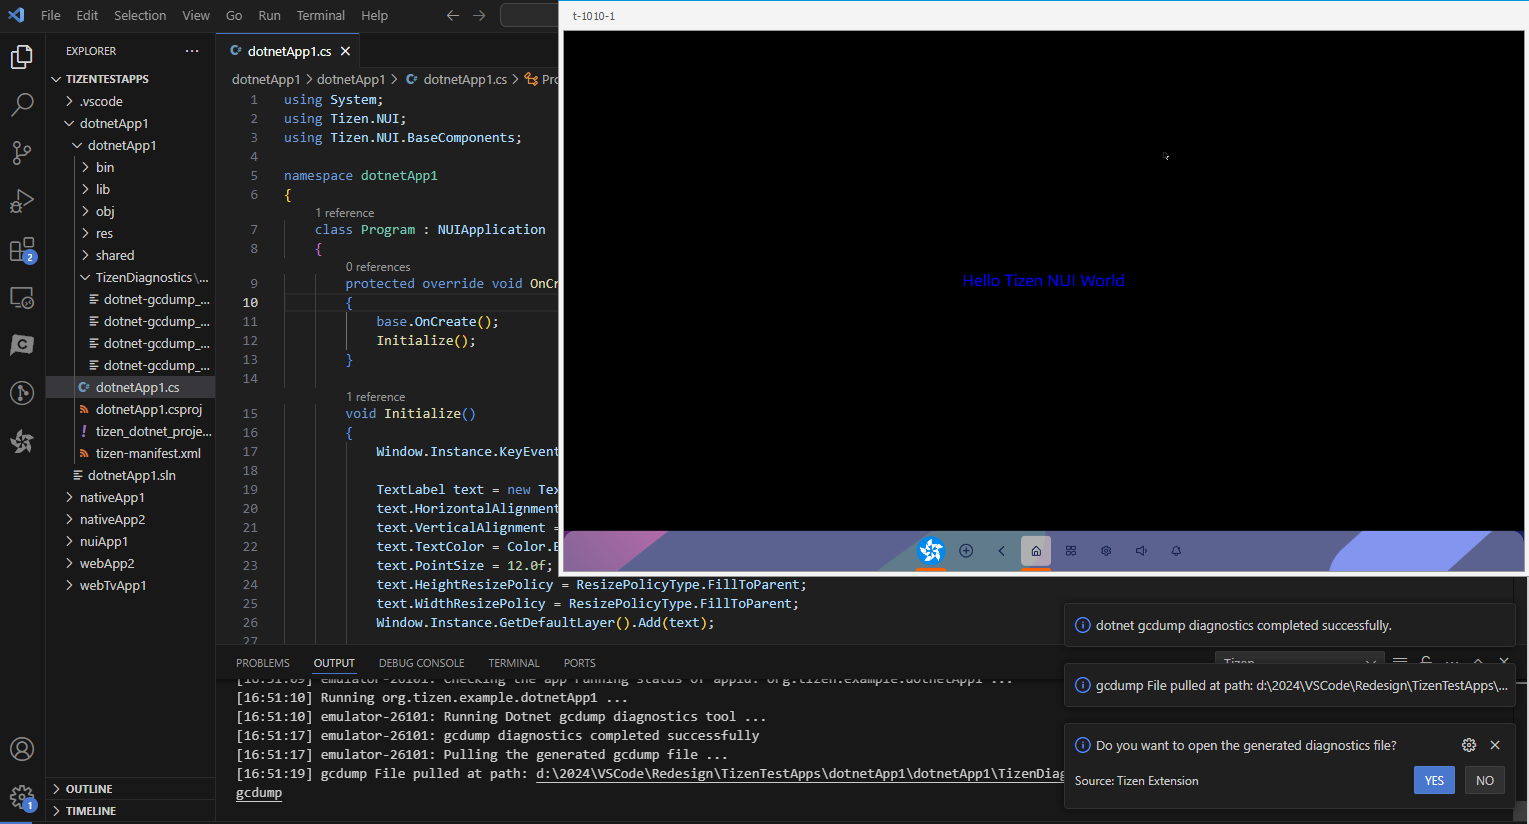Open the Source Control view

pos(22,152)
